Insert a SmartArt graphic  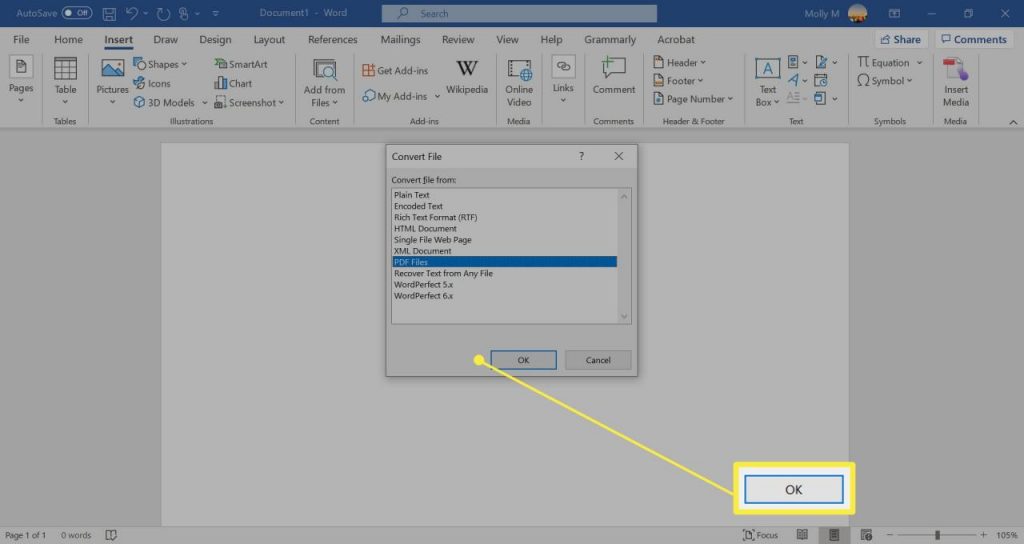click(241, 64)
